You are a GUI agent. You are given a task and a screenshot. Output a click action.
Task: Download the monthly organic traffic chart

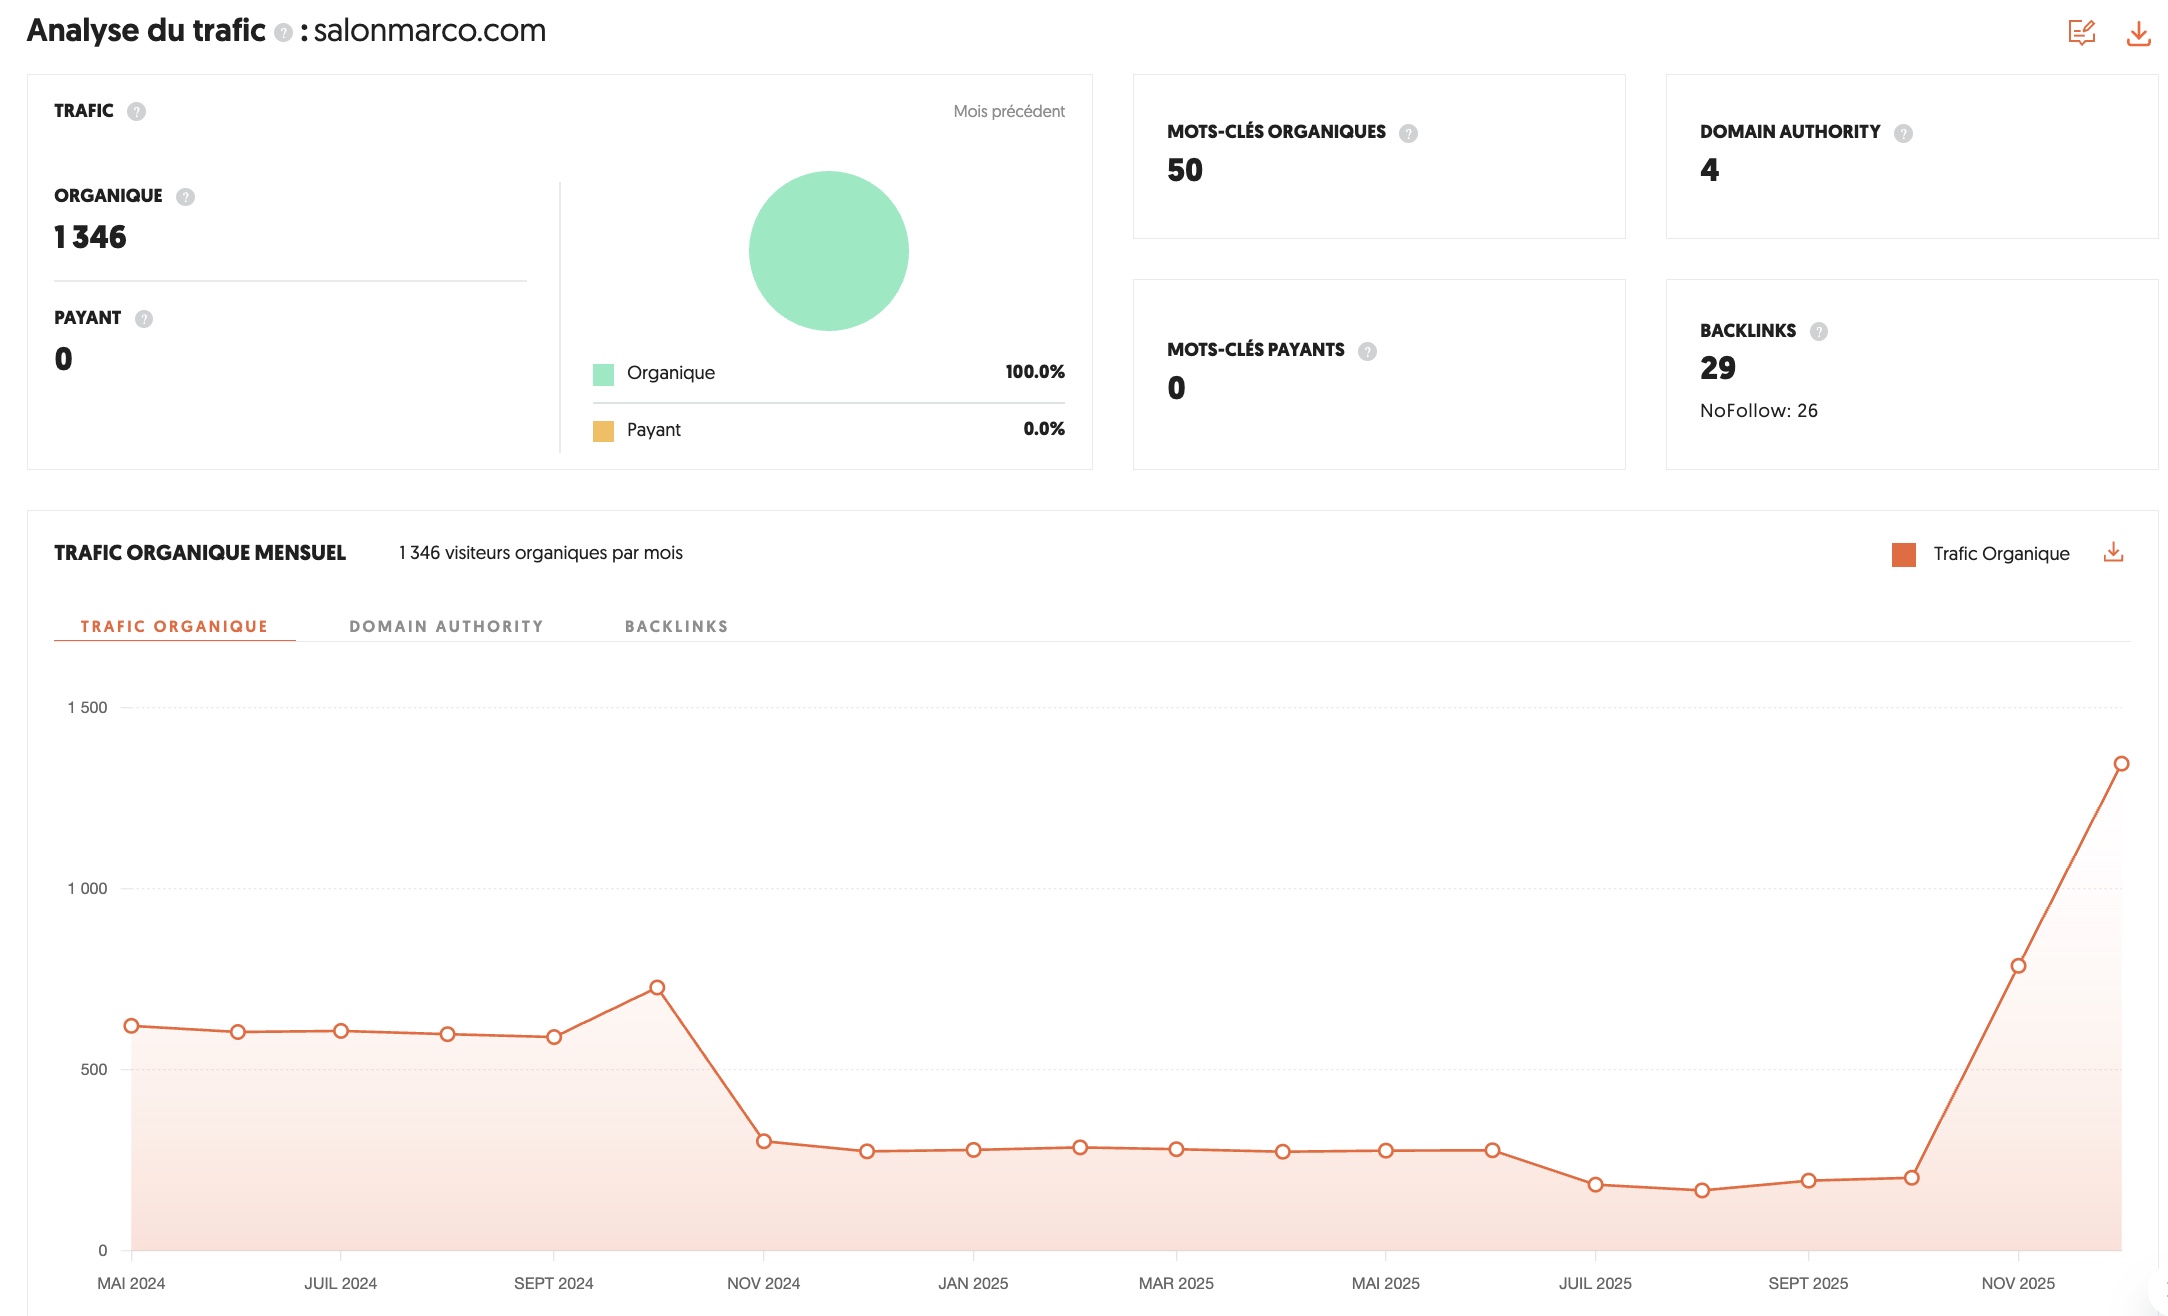pos(2113,552)
